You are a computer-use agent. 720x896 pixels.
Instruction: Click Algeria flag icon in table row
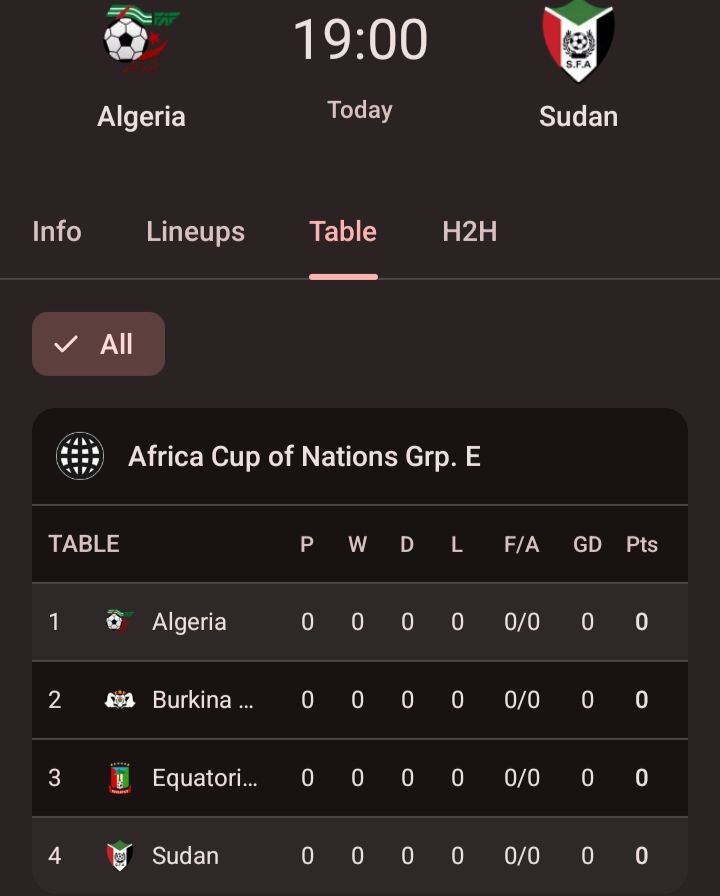(119, 621)
